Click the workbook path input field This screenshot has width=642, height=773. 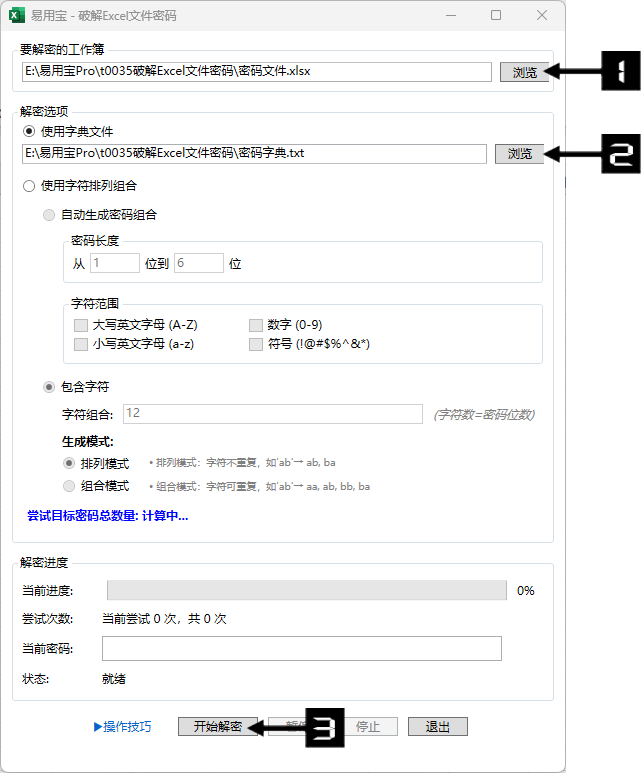(x=256, y=71)
